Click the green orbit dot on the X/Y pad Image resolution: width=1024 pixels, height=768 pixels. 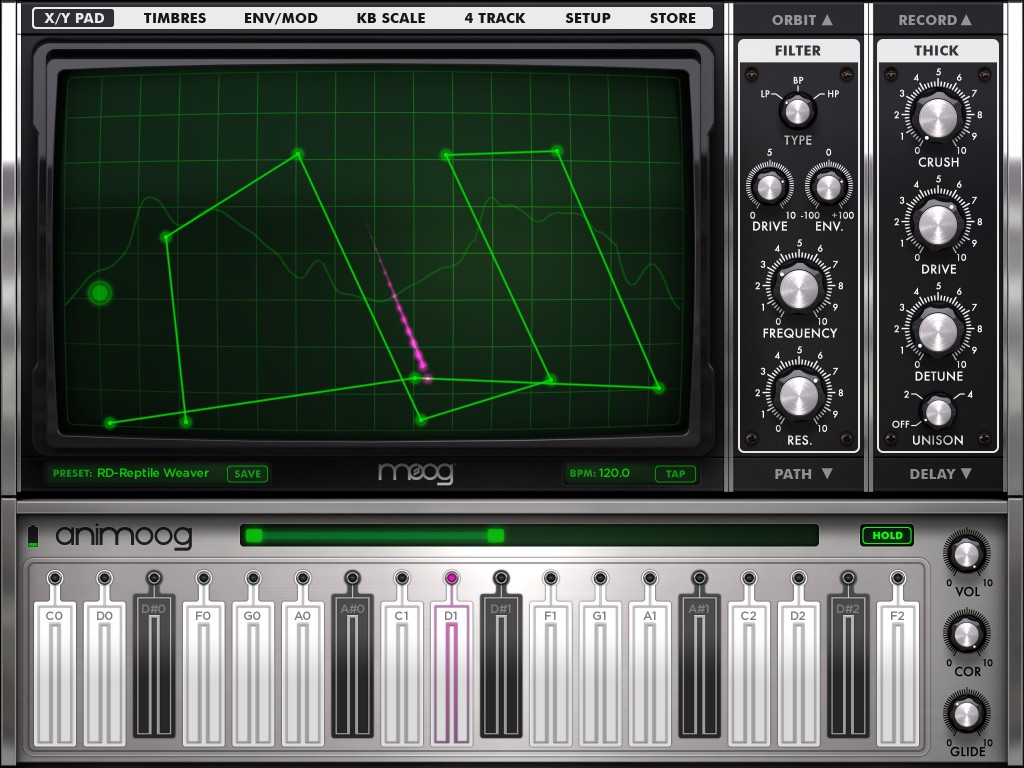(100, 293)
